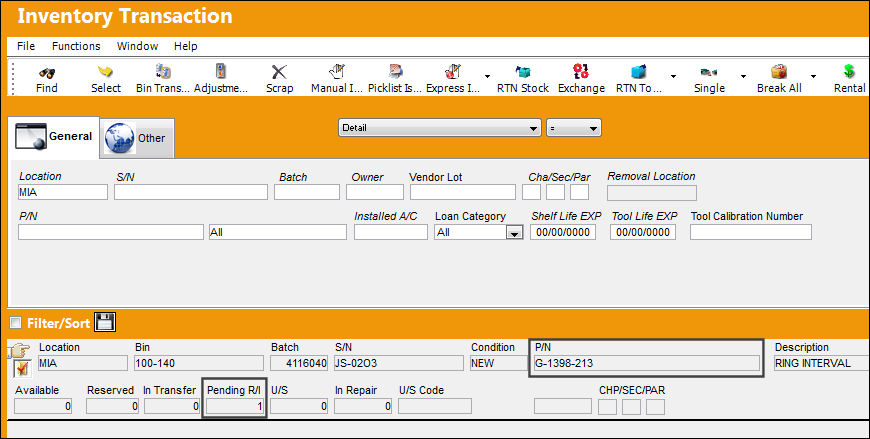This screenshot has width=870, height=439.
Task: Click the Installed A/C input field
Action: pyautogui.click(x=391, y=232)
